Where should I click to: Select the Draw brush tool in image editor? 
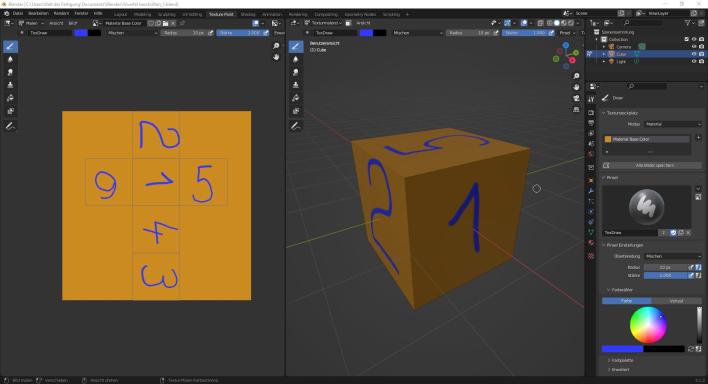click(x=10, y=46)
